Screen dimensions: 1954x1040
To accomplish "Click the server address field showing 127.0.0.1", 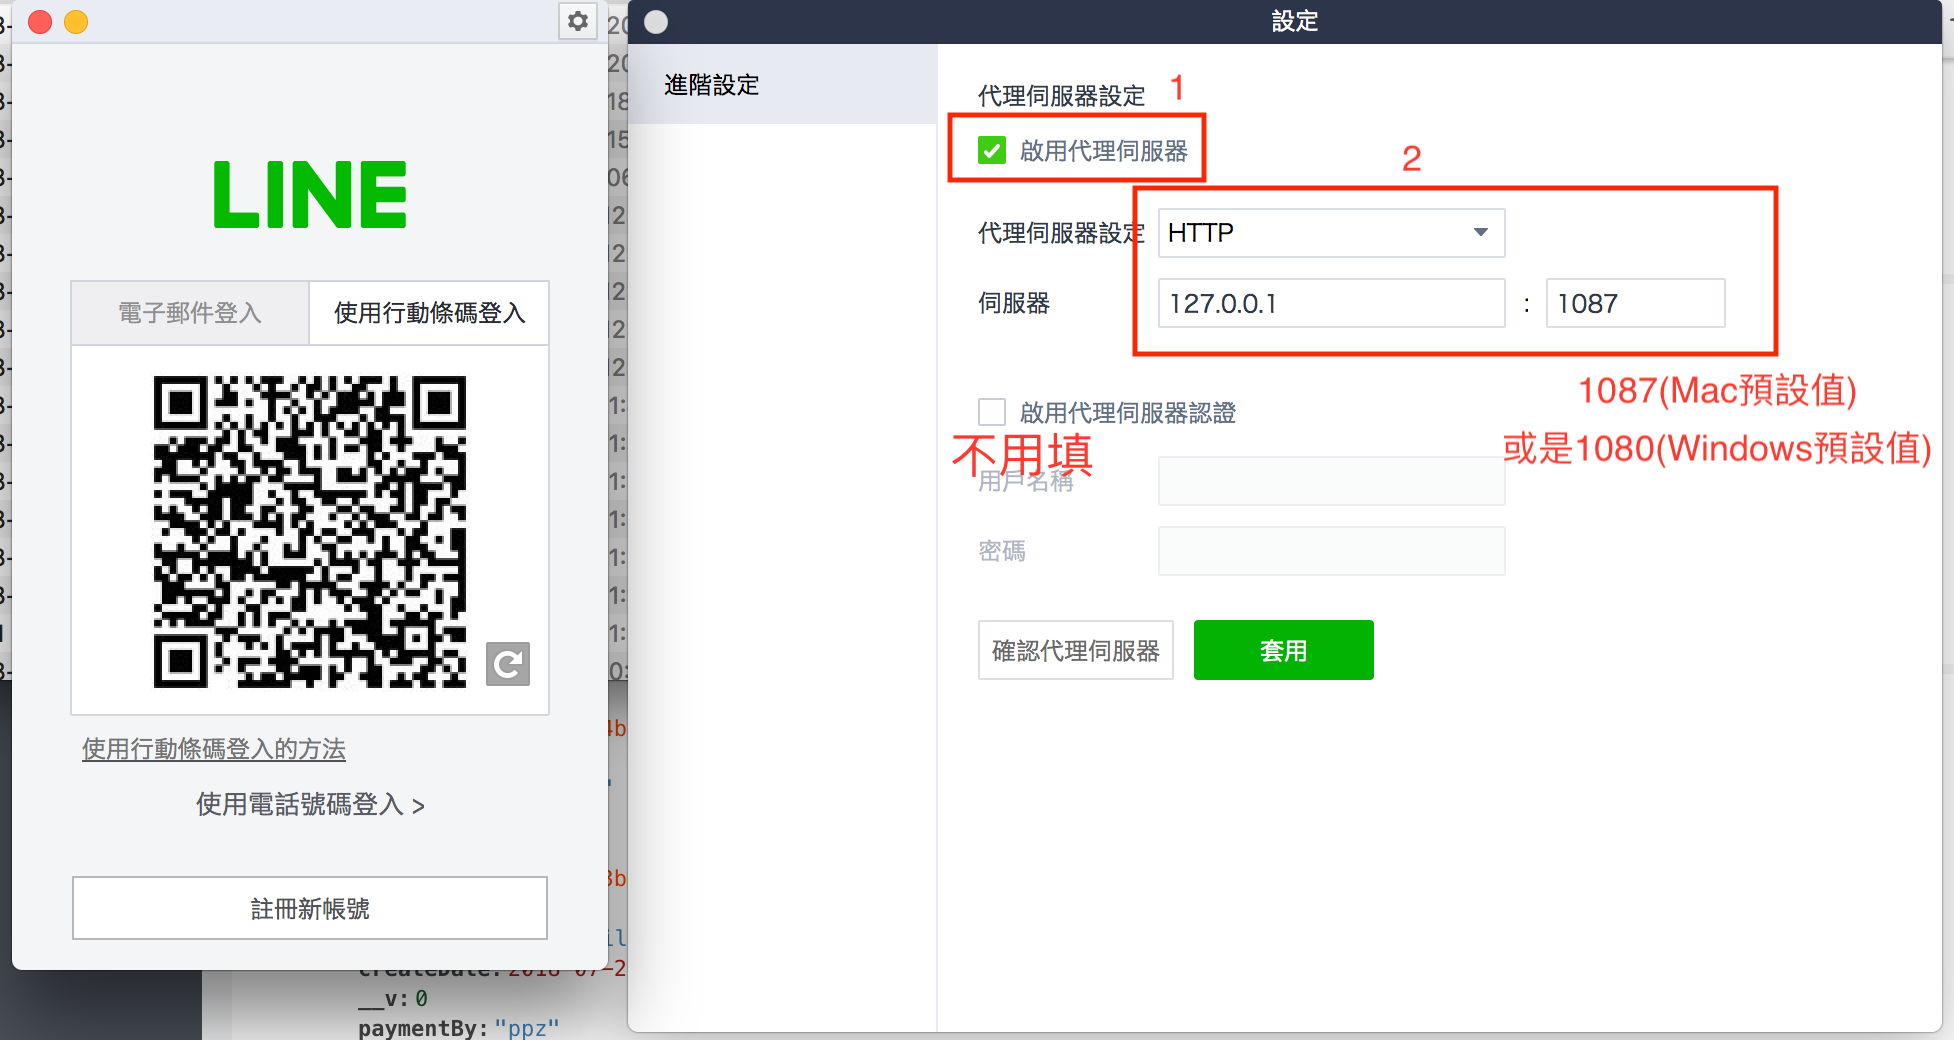I will tap(1330, 303).
